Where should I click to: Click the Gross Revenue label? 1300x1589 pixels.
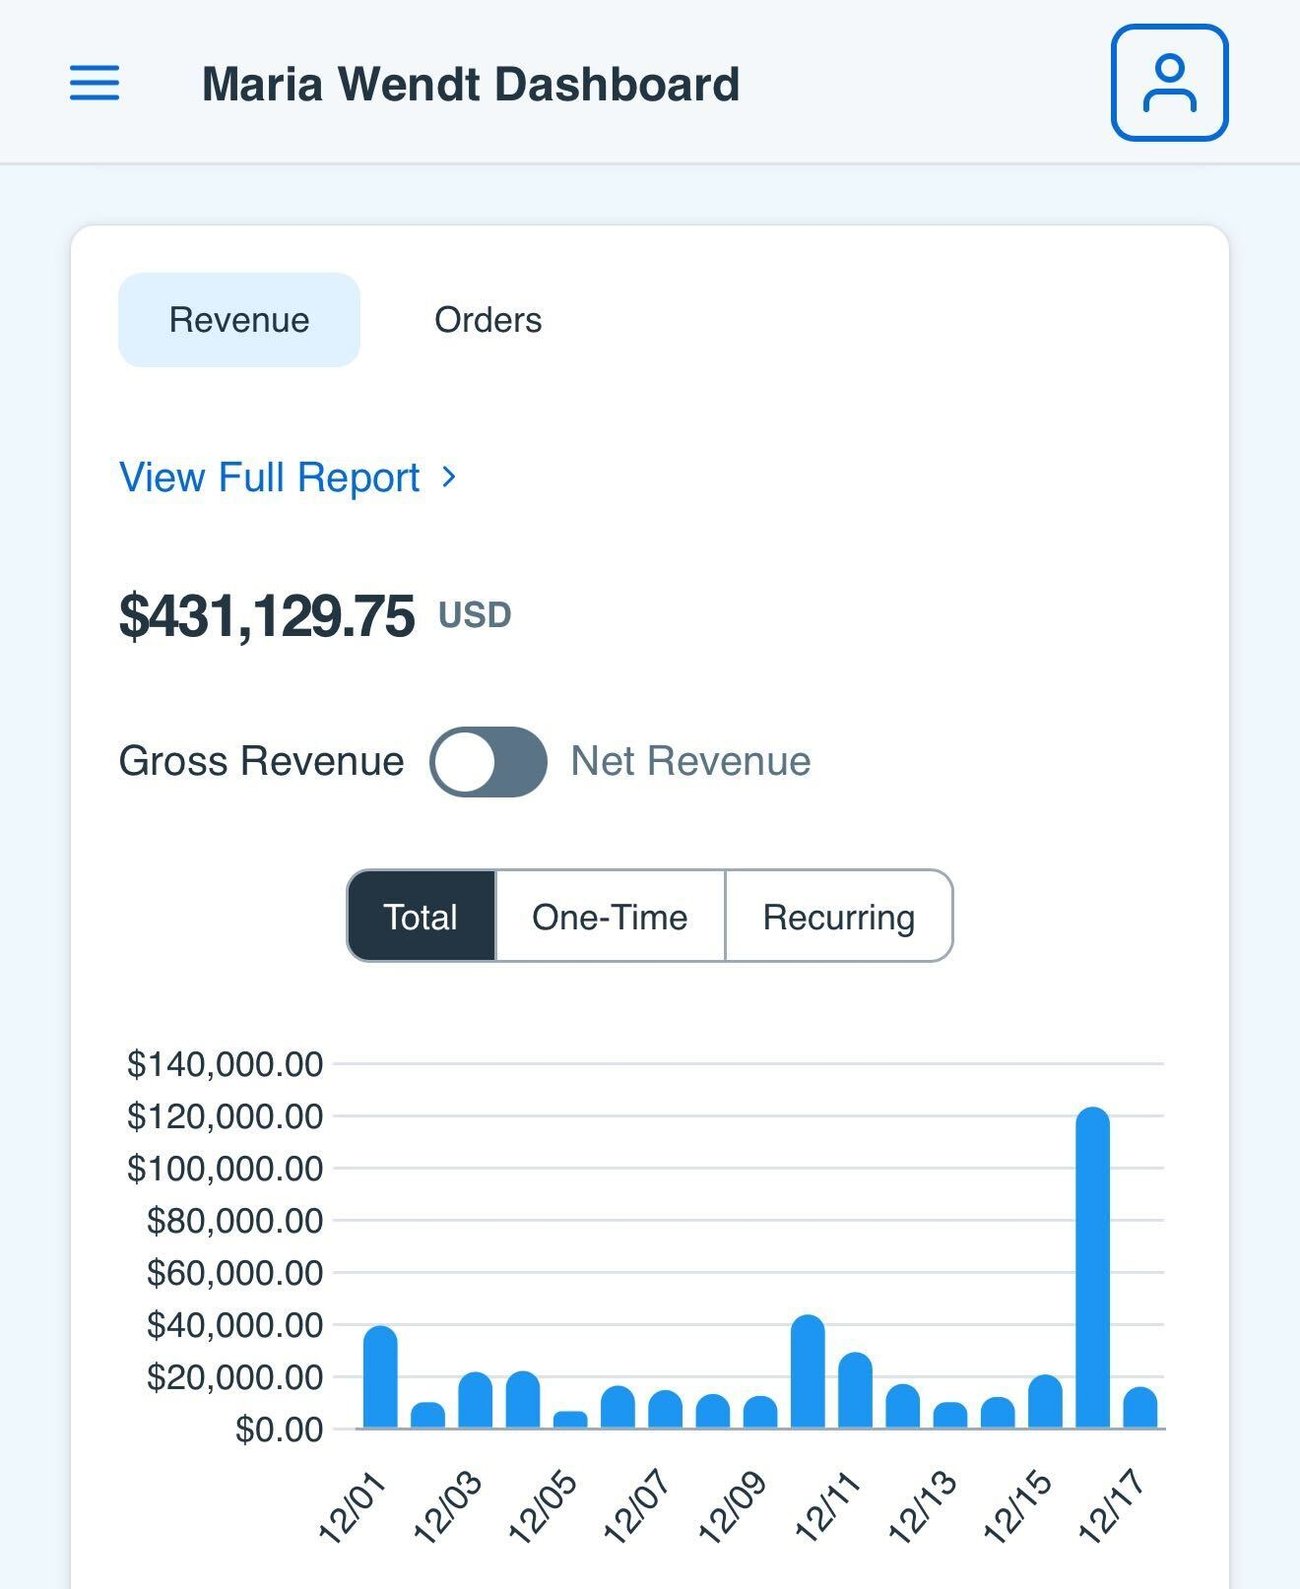point(261,762)
